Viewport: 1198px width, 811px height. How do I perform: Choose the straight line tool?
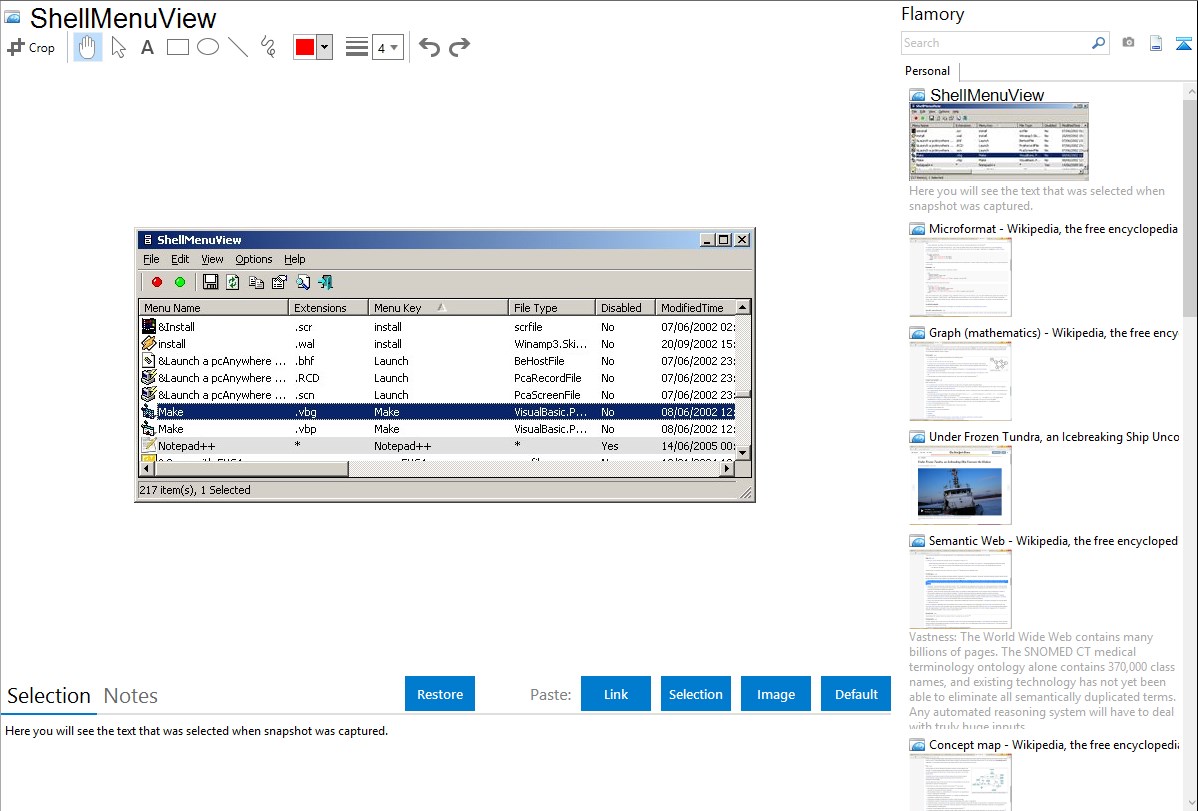[x=238, y=47]
